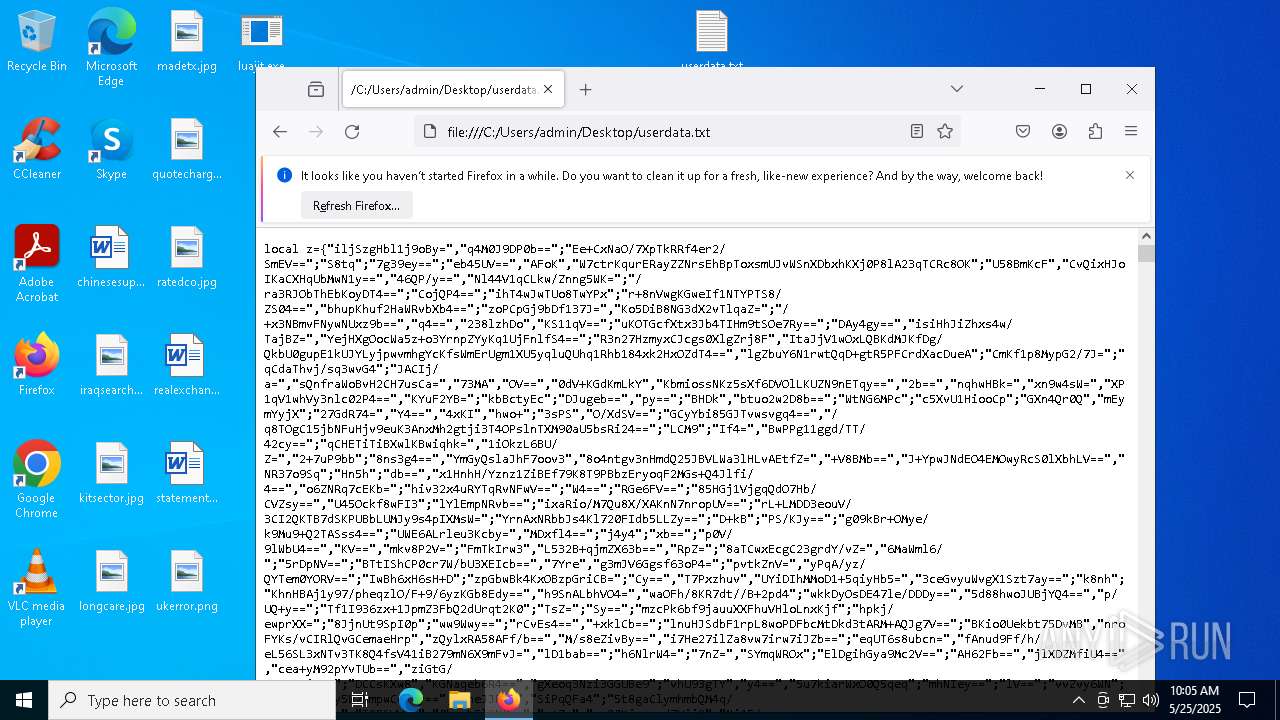Show hidden system tray icons
The height and width of the screenshot is (720, 1280).
1078,700
